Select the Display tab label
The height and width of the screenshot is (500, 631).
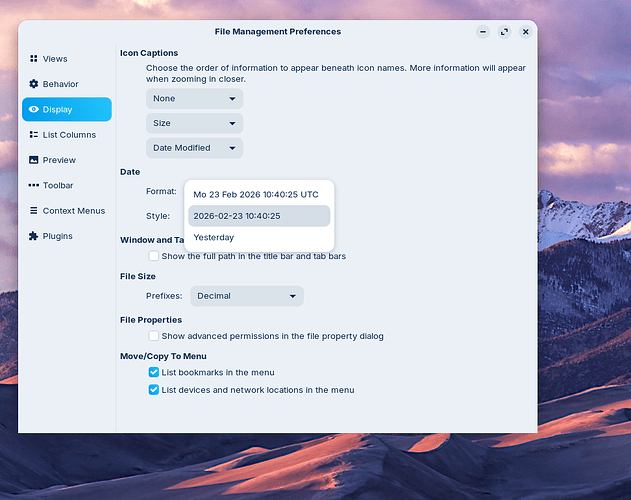point(58,110)
